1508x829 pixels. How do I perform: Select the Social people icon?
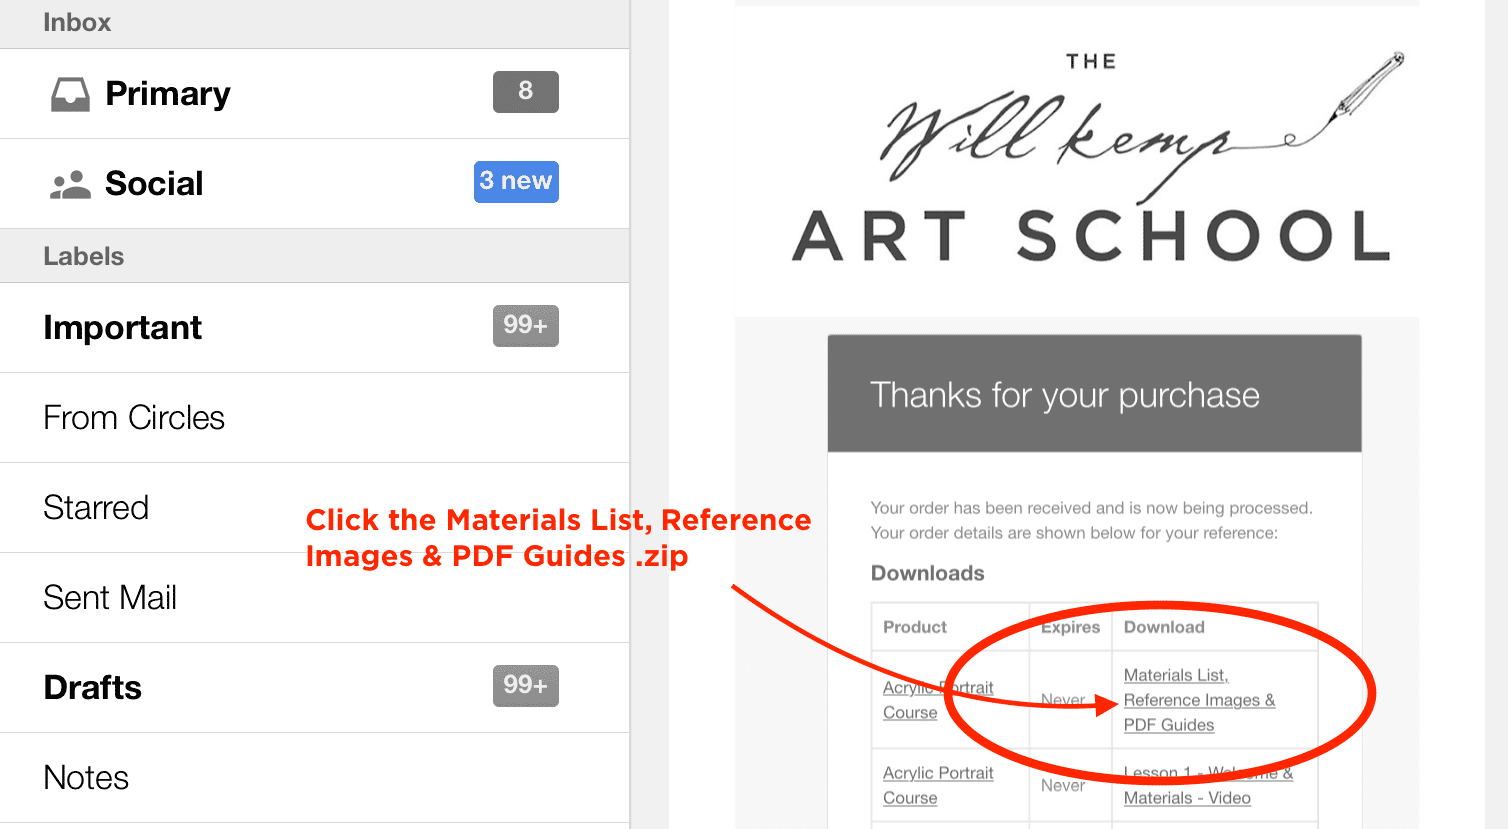[x=70, y=182]
